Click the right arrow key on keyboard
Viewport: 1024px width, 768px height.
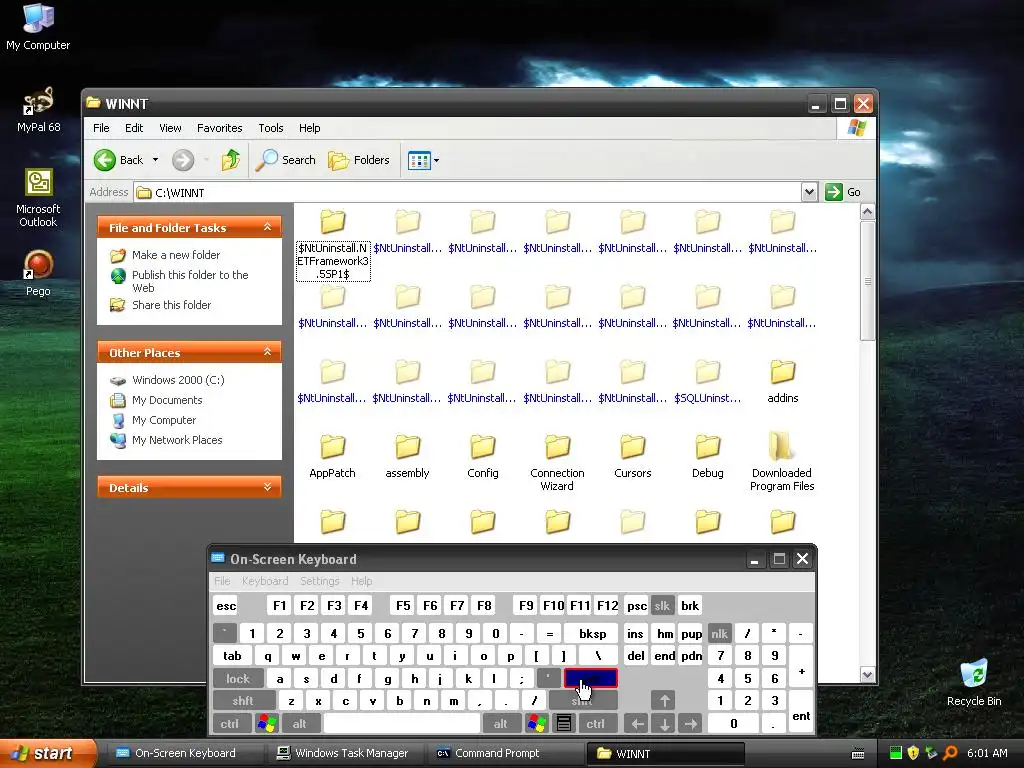coord(691,724)
